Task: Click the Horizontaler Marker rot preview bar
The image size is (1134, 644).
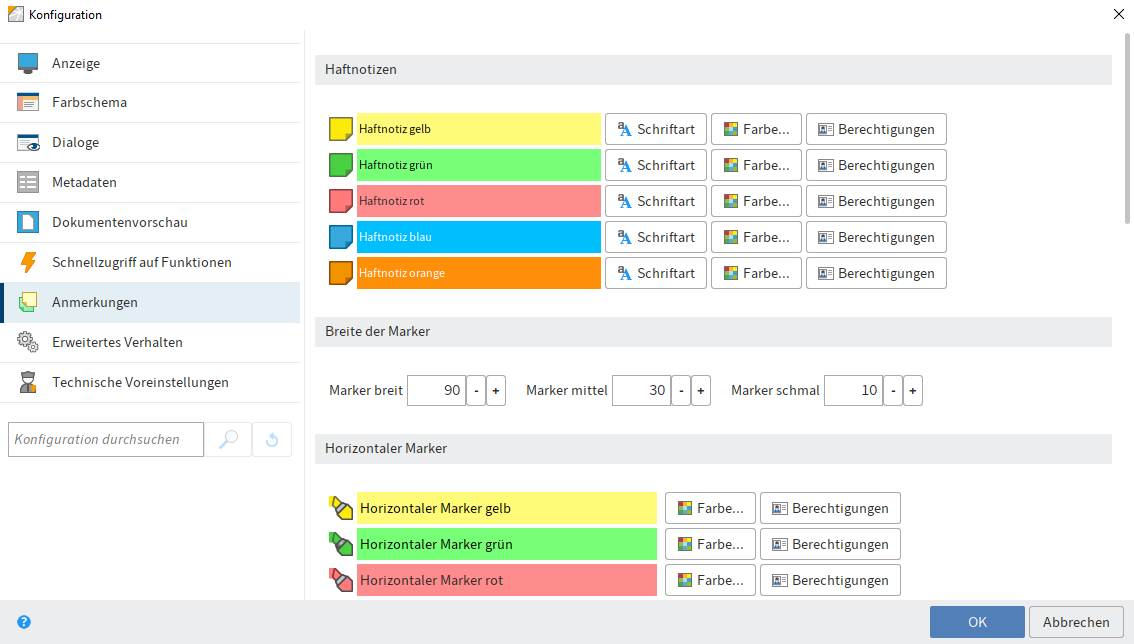Action: (507, 580)
